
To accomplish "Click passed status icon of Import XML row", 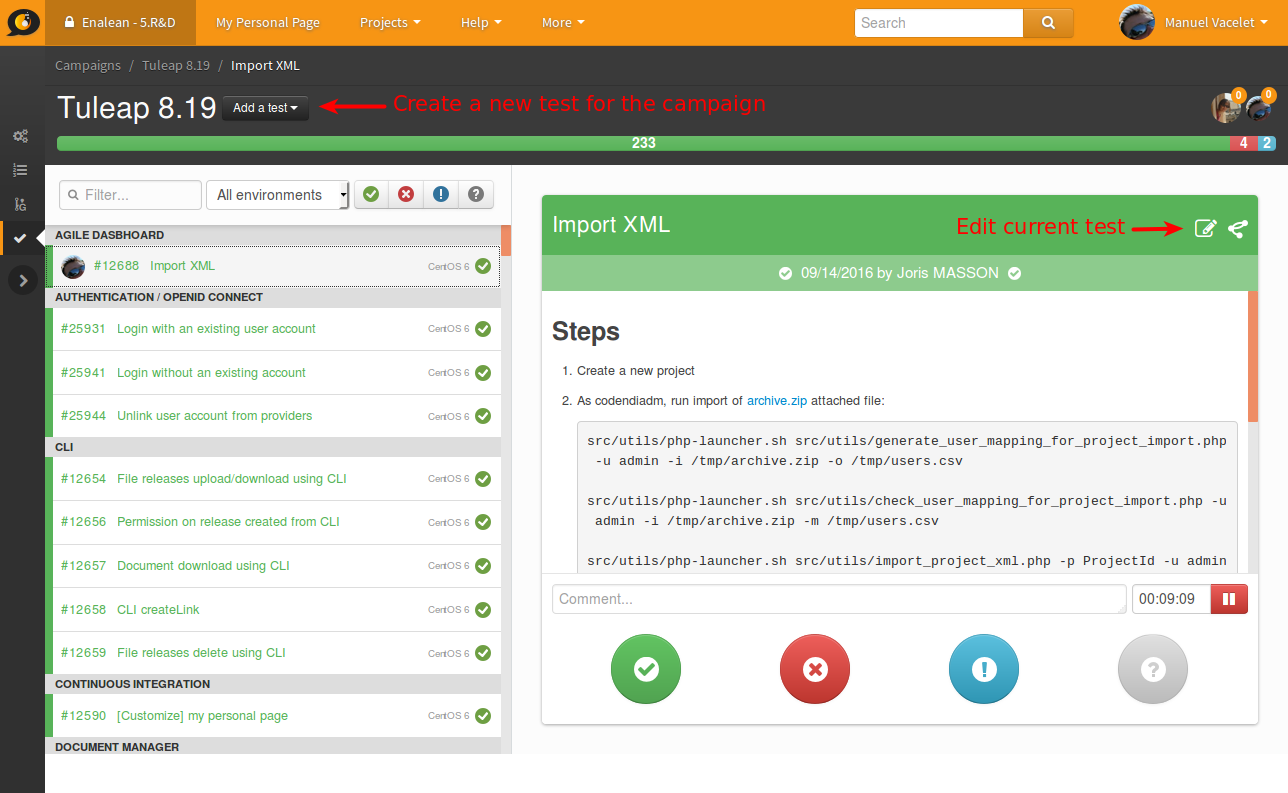I will (483, 266).
